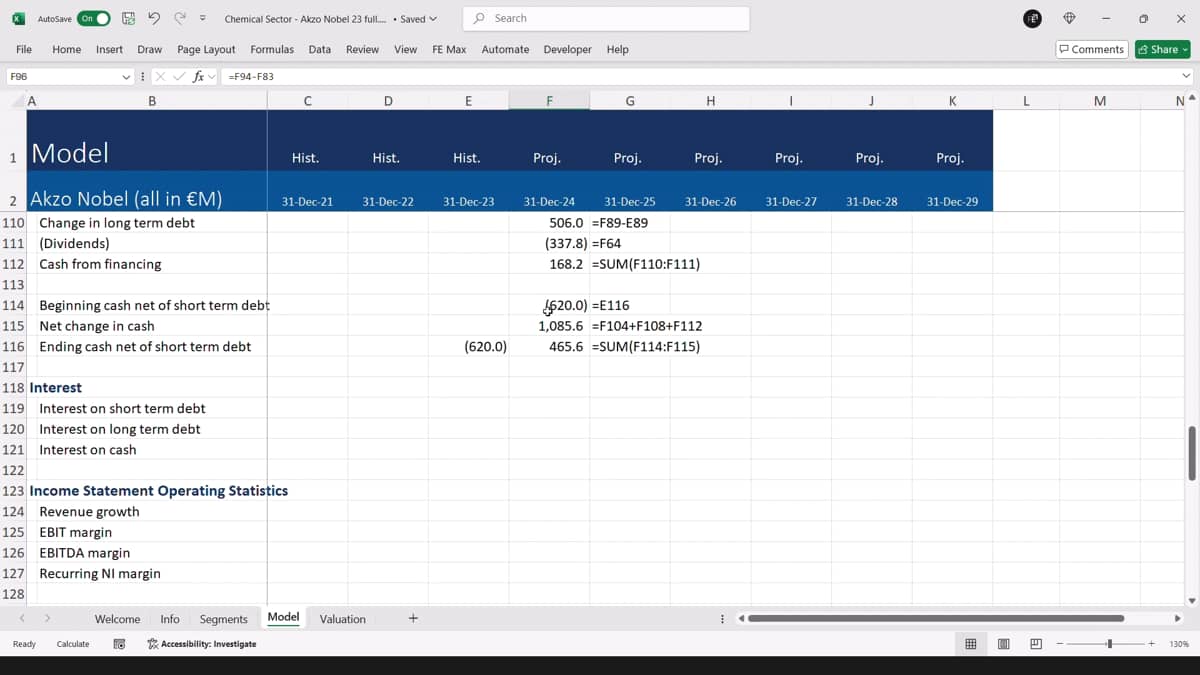
Task: Click the Cancel (X) formula bar icon
Action: (160, 76)
